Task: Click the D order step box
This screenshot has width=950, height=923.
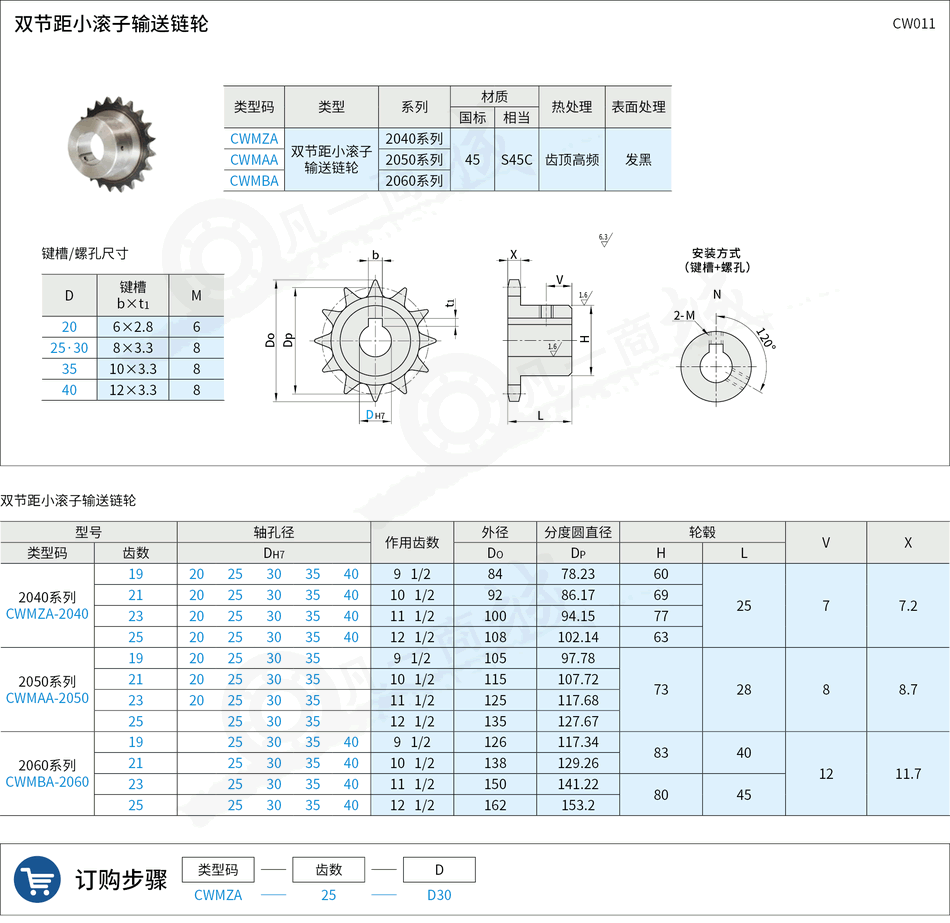Action: point(439,870)
